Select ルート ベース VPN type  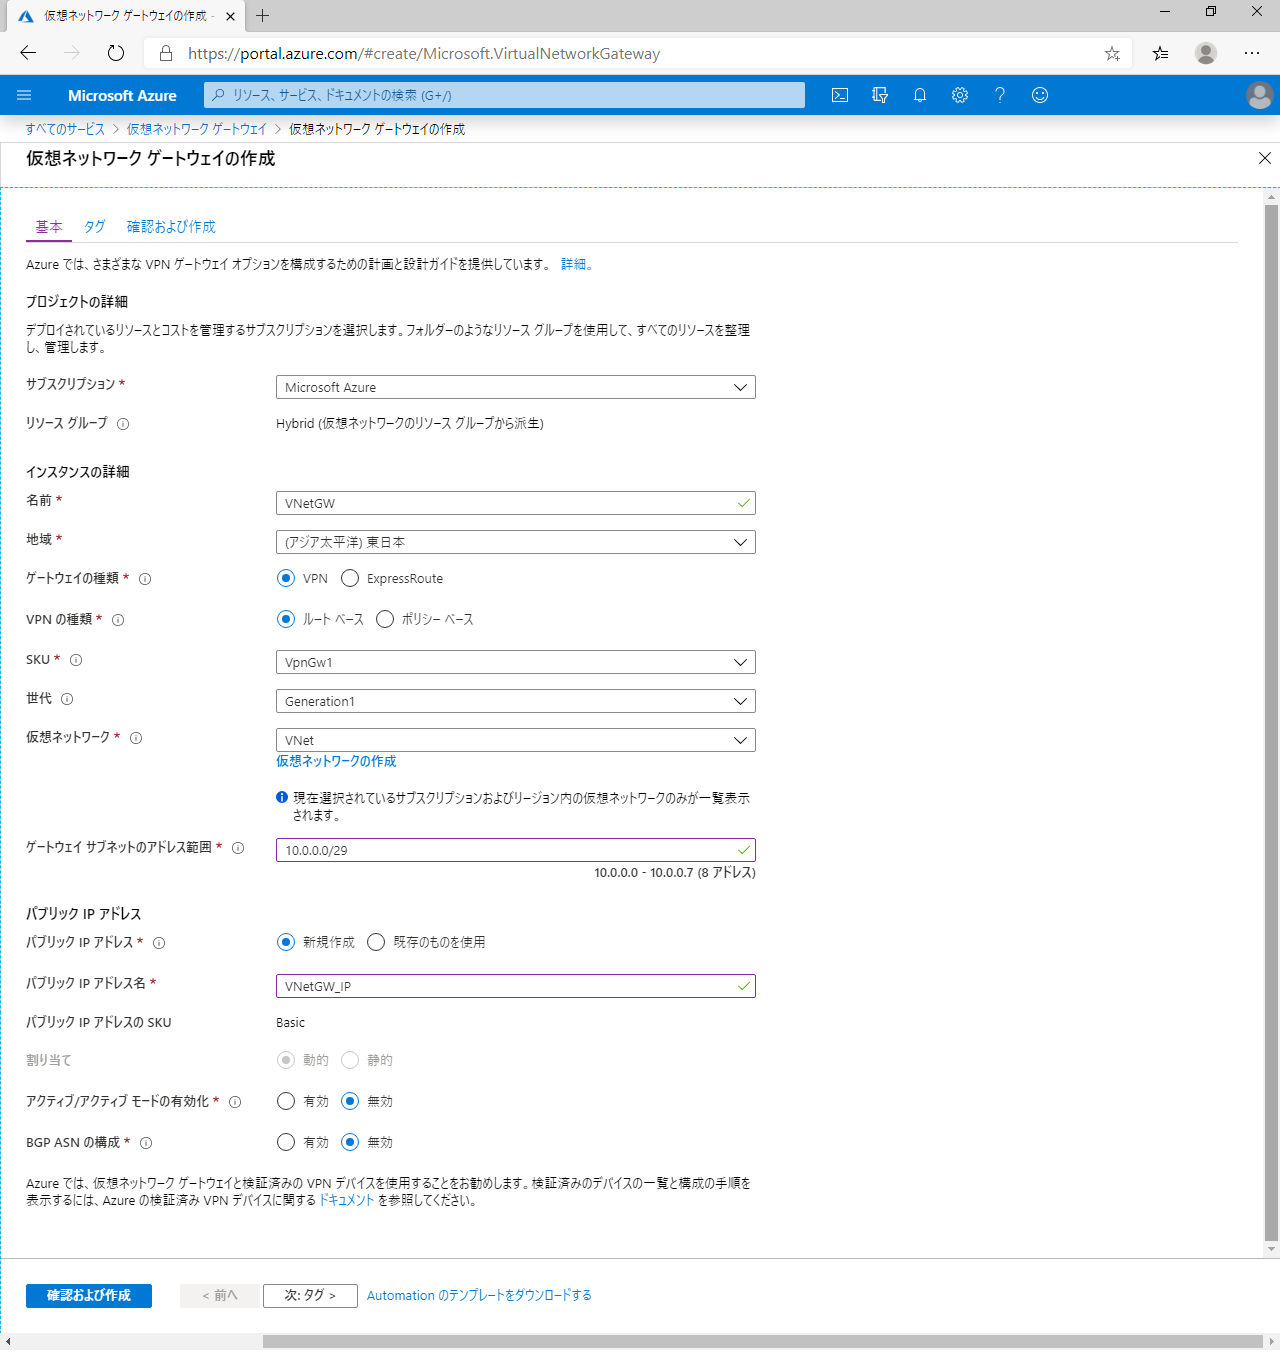point(286,619)
